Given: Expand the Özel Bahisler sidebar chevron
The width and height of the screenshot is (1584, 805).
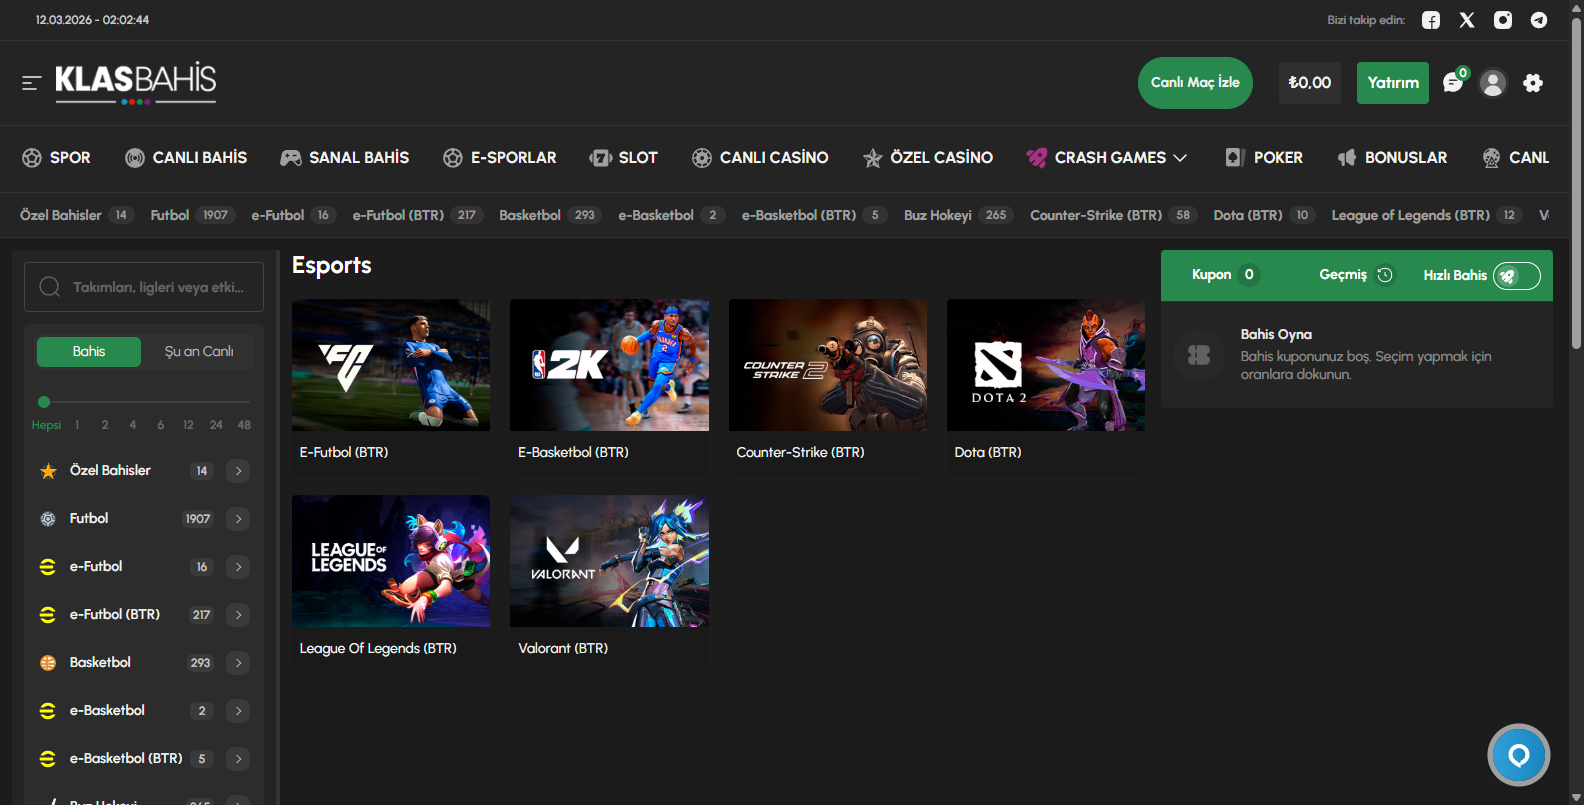Looking at the screenshot, I should 238,471.
